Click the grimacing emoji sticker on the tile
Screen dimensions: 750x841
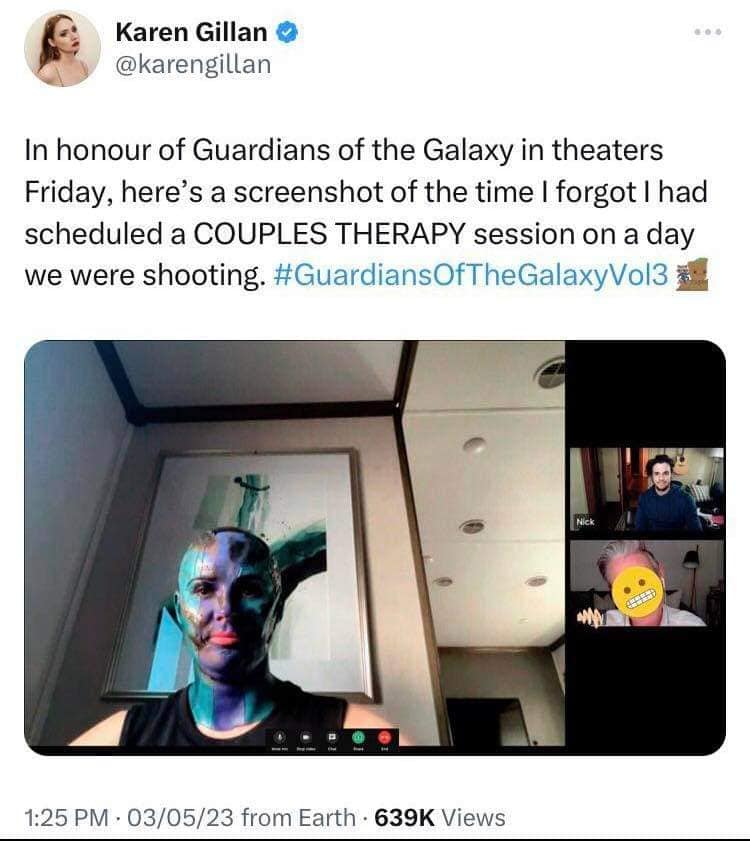636,593
